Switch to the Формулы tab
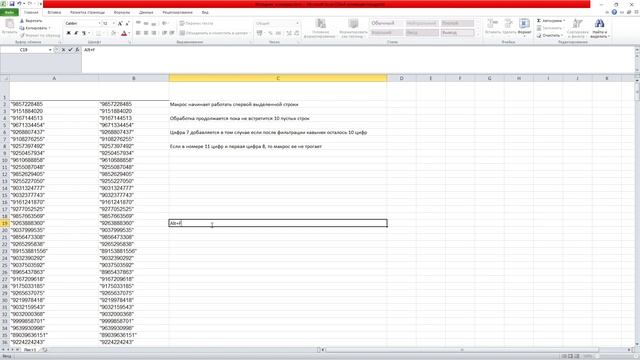 coord(122,13)
